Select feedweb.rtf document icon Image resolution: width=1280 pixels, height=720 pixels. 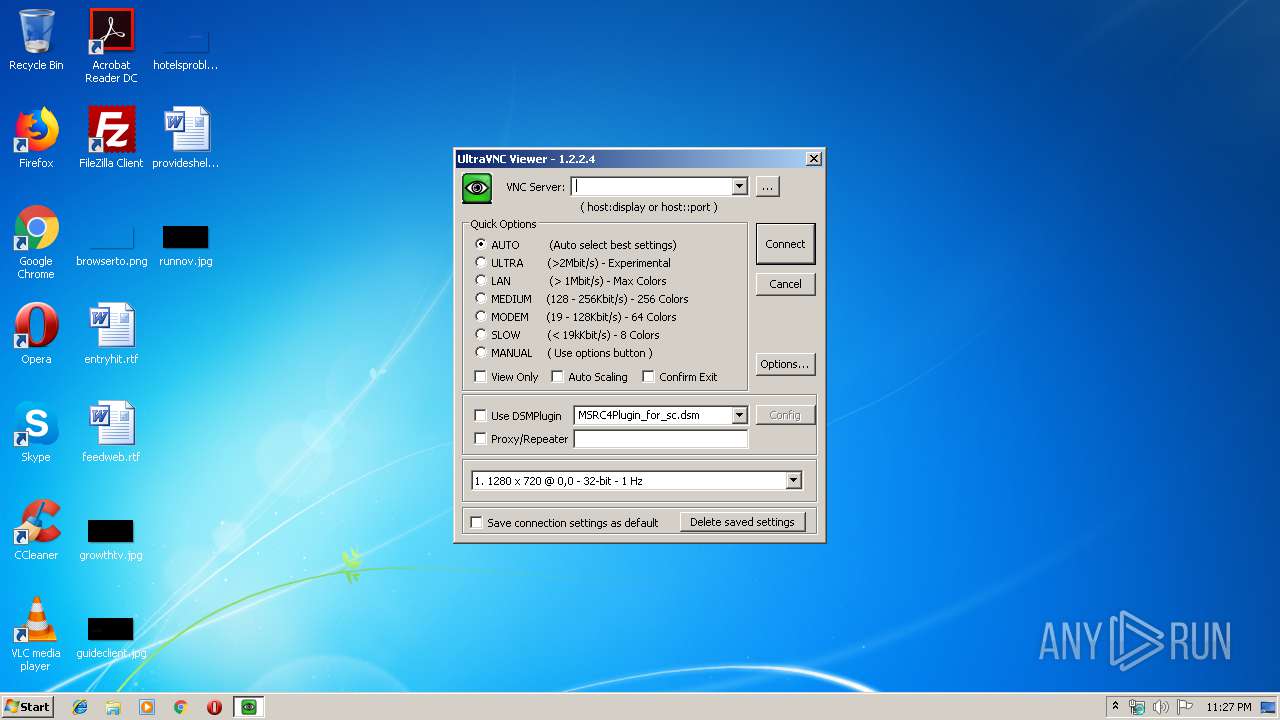[x=111, y=432]
